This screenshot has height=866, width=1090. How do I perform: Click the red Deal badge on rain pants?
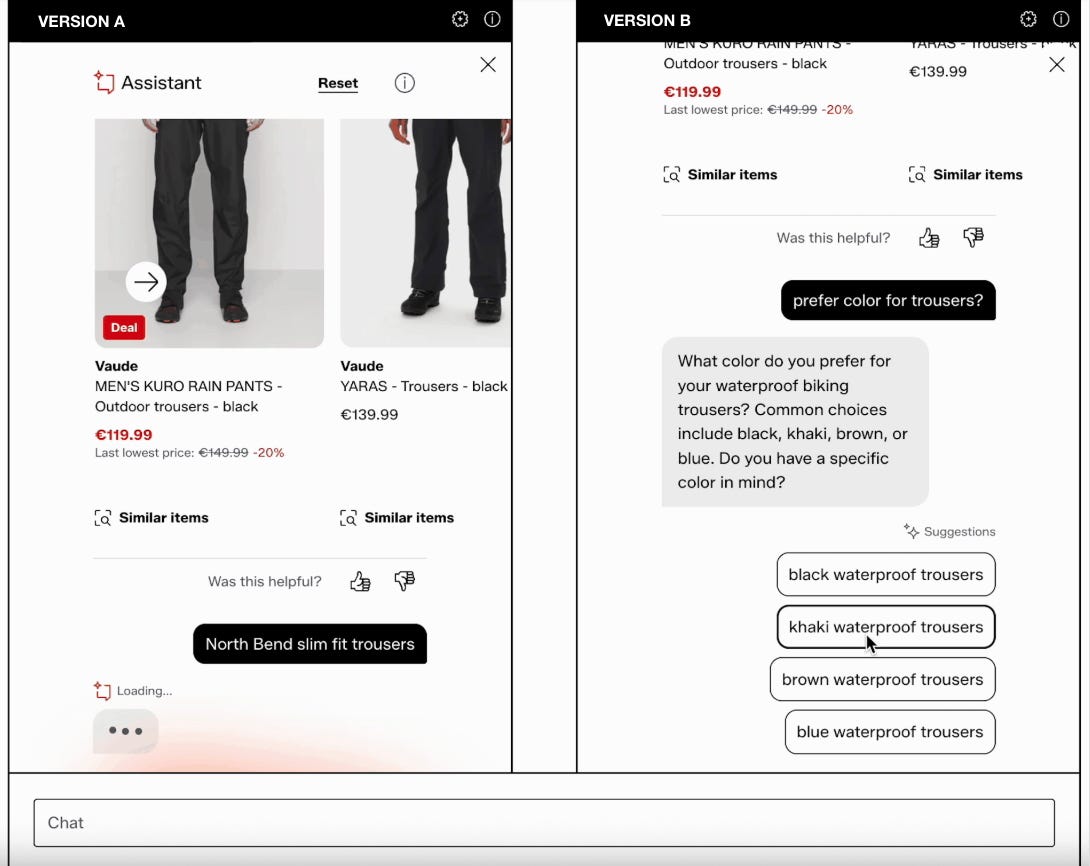[x=124, y=327]
